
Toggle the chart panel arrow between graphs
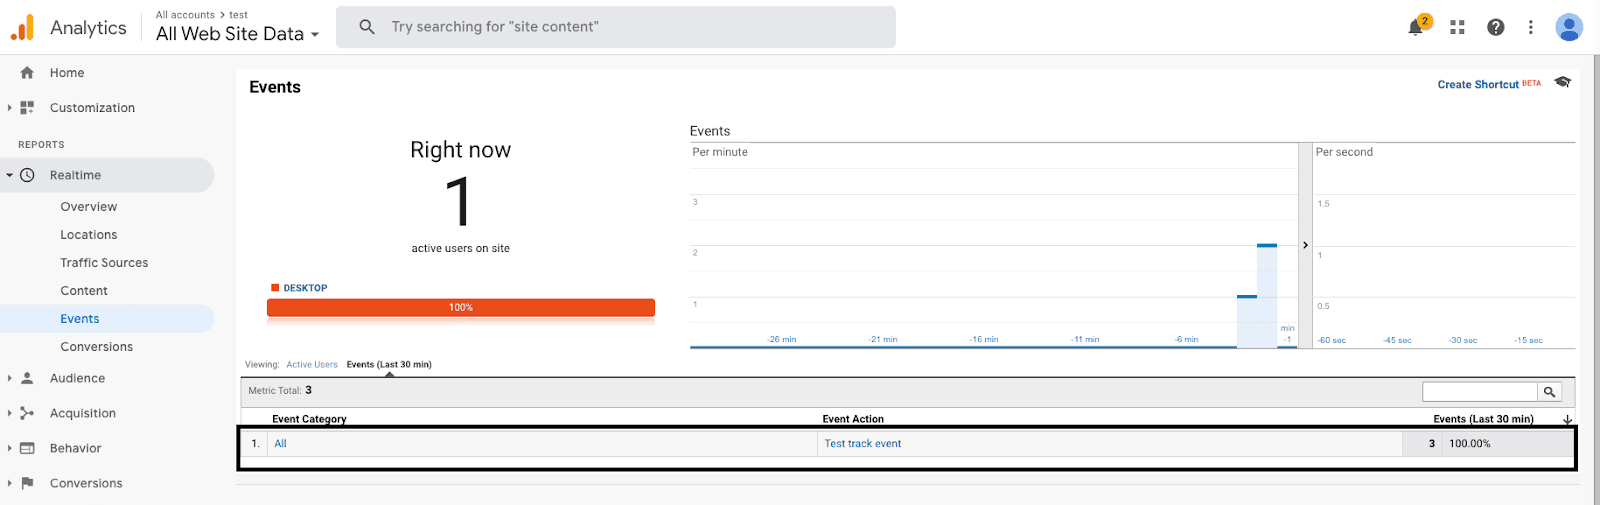1305,245
